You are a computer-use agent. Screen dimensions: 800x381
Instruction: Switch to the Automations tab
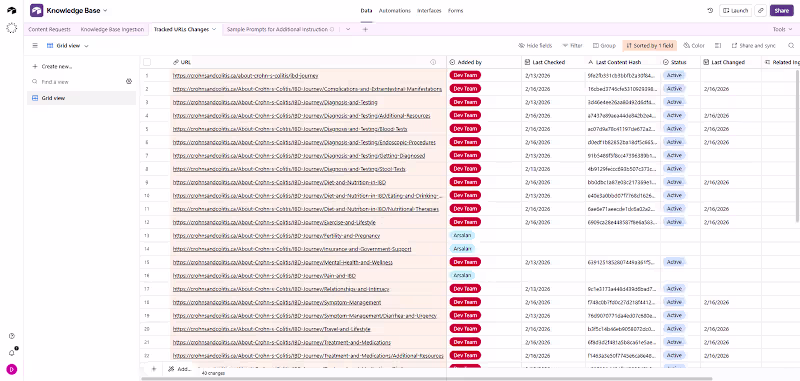395,11
